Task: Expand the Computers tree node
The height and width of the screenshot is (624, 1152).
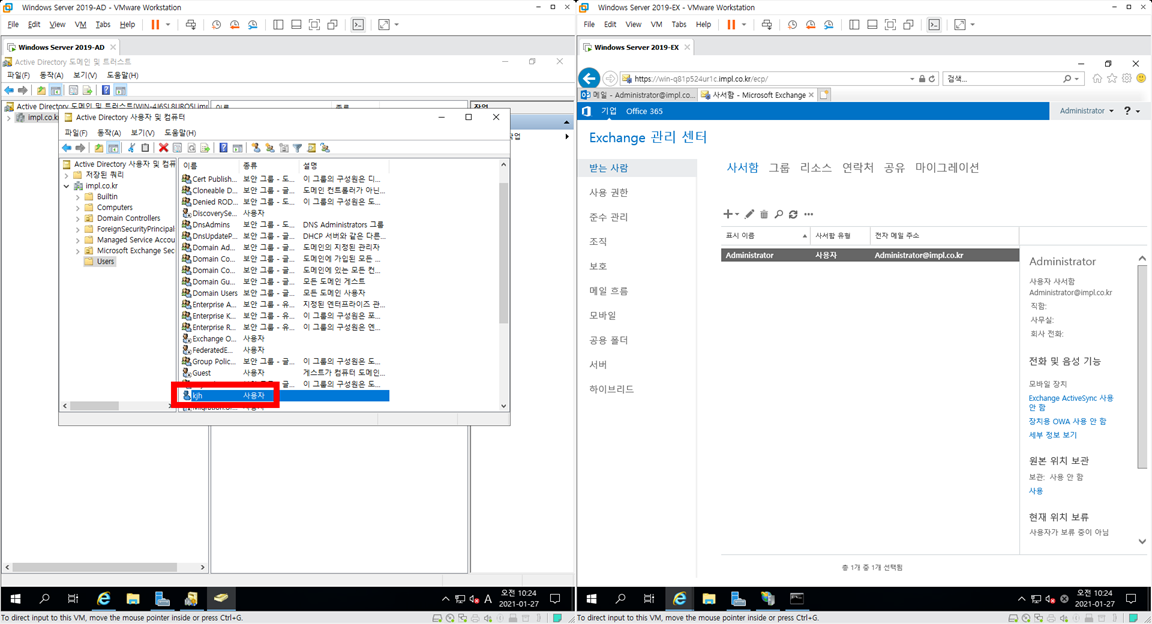Action: point(78,208)
